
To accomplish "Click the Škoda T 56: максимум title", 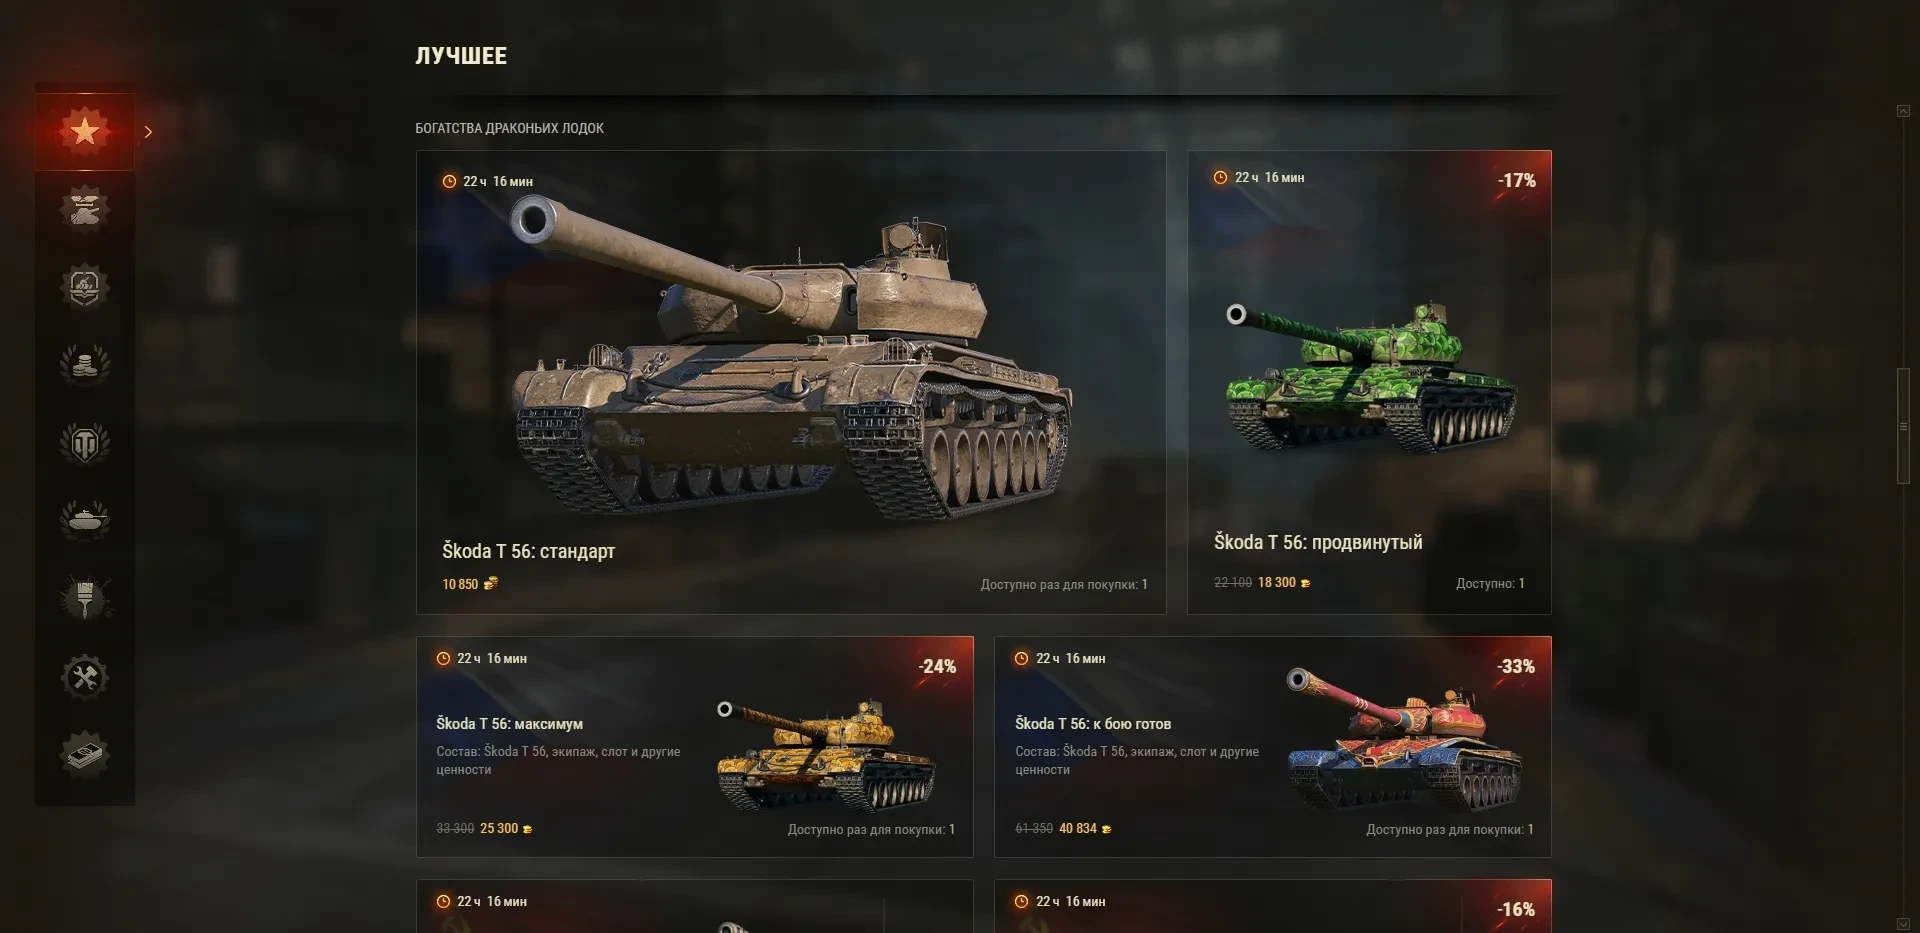I will (x=509, y=724).
